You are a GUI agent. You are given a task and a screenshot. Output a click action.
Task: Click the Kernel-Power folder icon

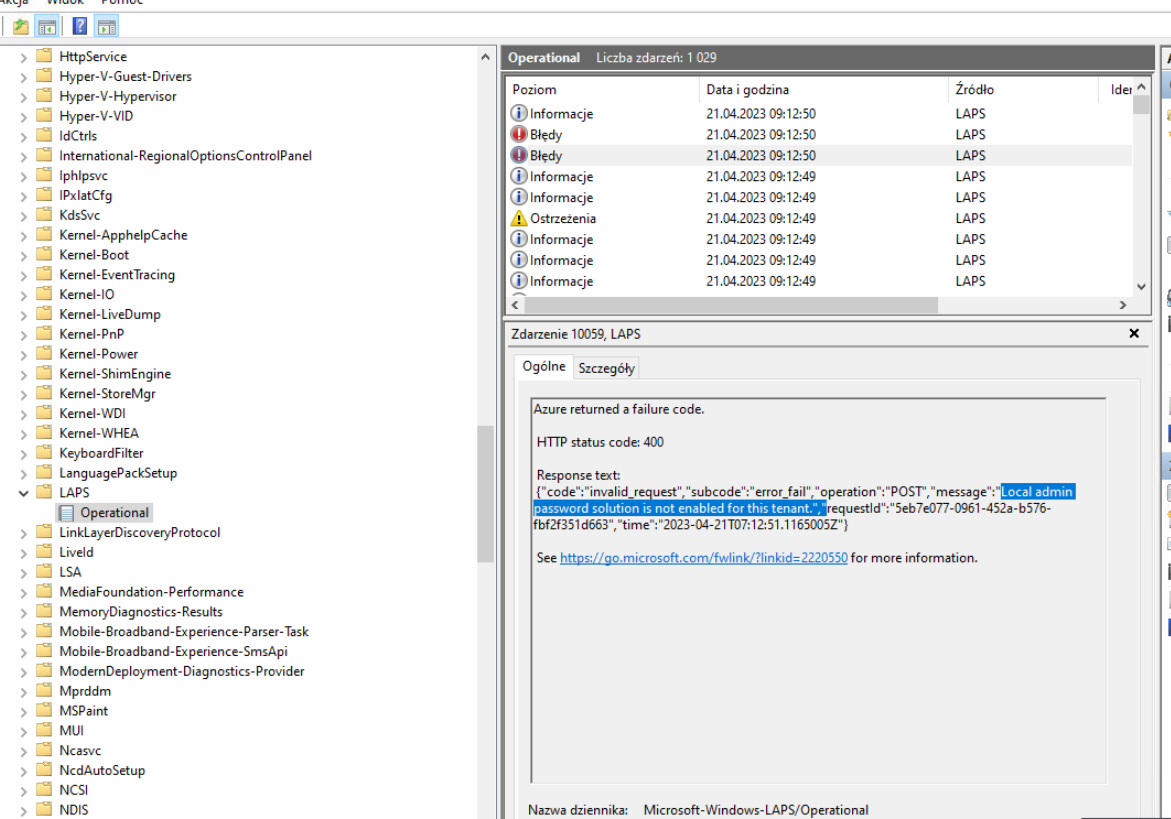[x=44, y=353]
